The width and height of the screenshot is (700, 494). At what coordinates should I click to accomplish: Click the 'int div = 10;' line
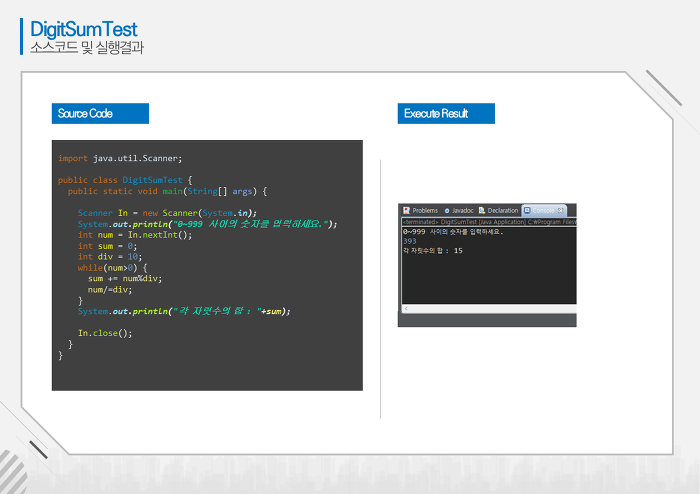point(110,257)
